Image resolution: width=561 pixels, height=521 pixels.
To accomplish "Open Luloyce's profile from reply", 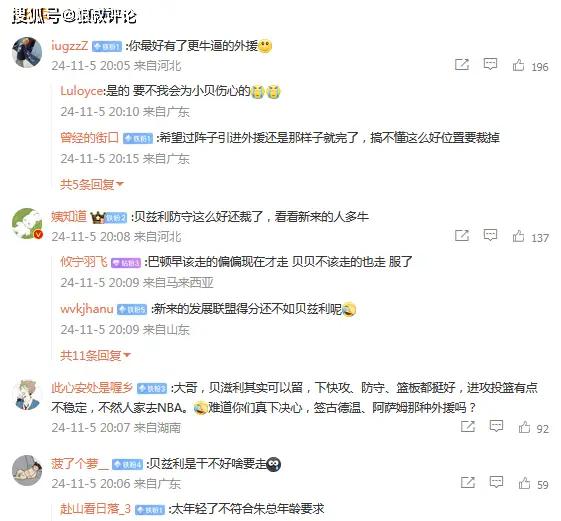I will [82, 91].
